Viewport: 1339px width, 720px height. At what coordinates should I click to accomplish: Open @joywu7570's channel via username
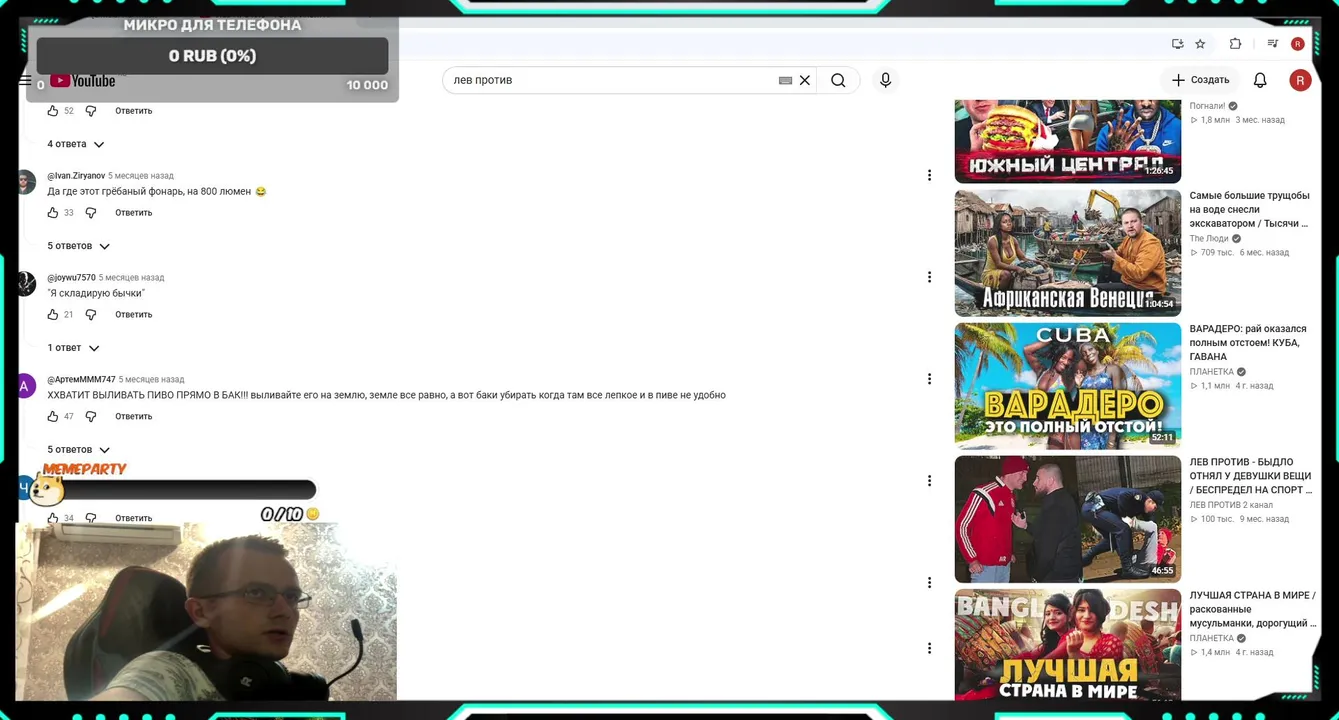point(71,278)
